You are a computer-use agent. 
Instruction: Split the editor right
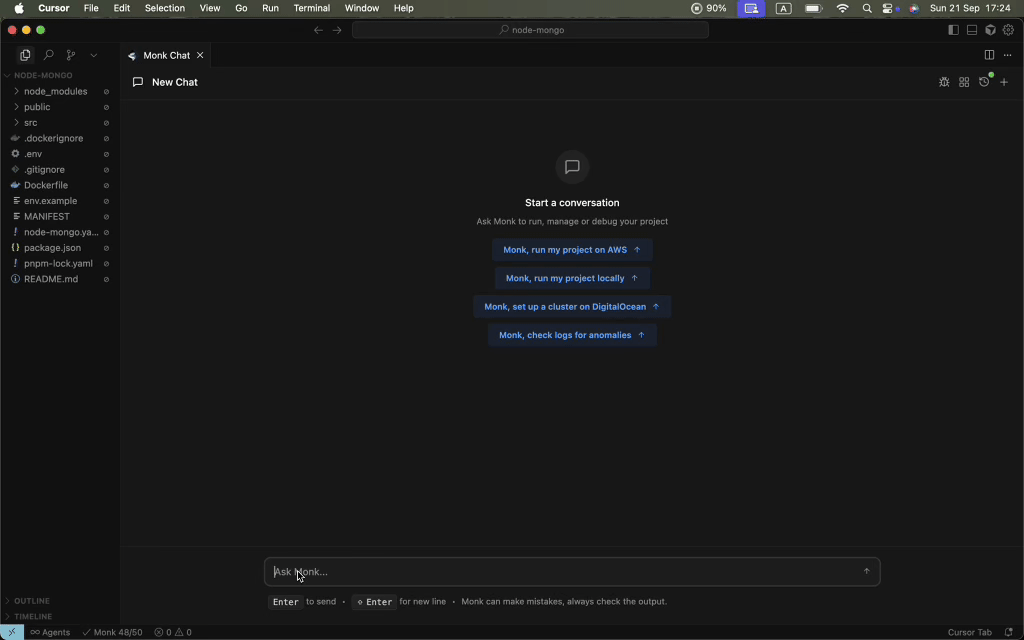(989, 56)
